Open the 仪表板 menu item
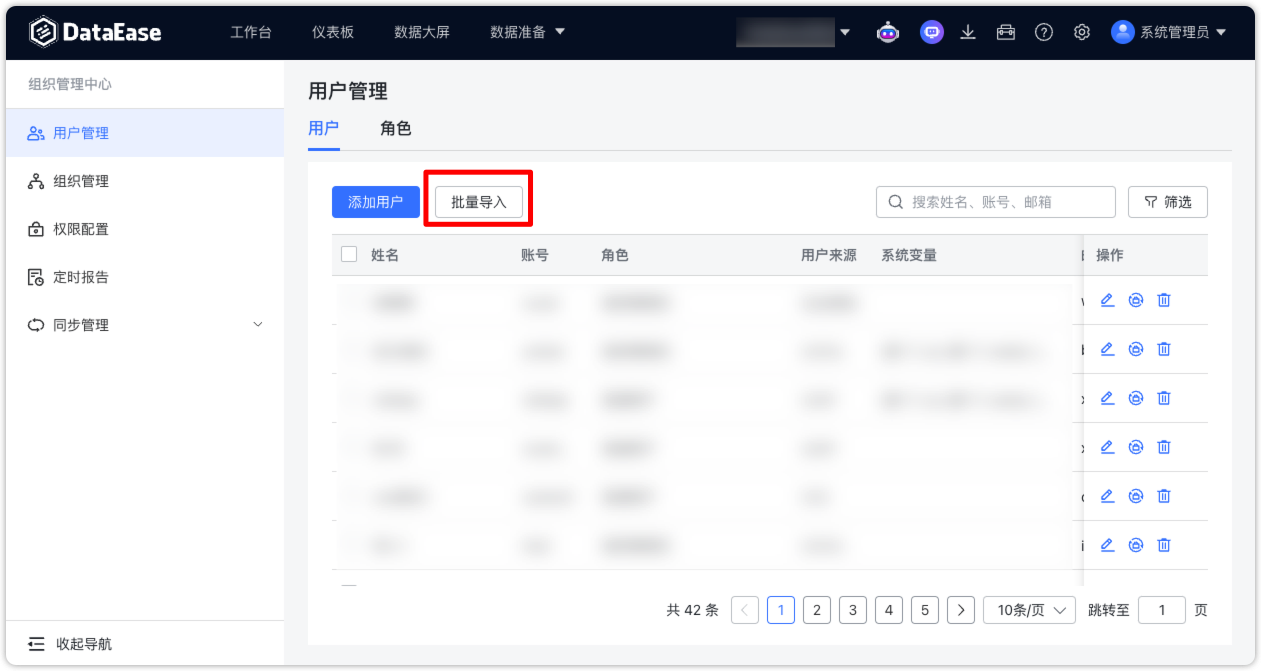Viewport: 1261px width, 671px height. [331, 31]
